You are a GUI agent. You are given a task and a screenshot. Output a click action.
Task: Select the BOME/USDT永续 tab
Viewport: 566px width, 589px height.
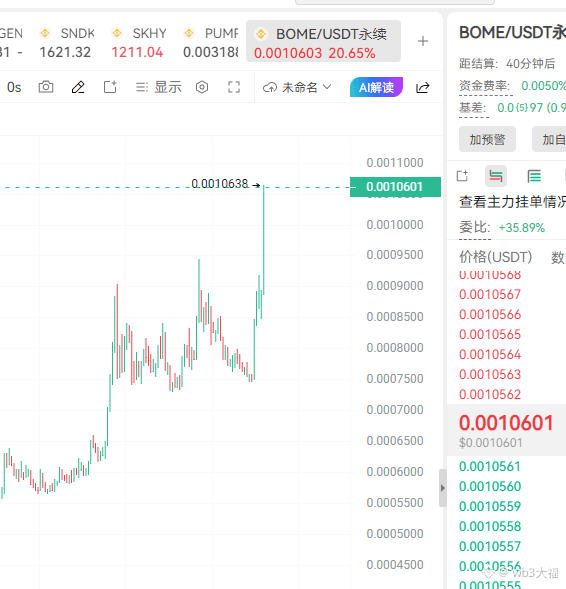click(x=323, y=41)
